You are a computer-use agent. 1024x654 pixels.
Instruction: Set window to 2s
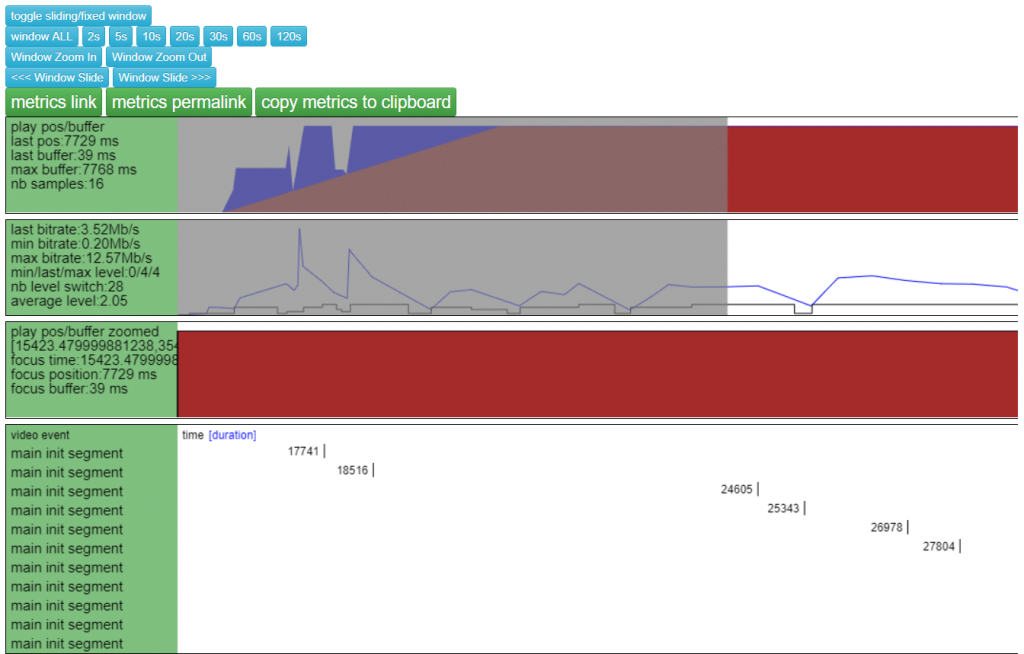[x=93, y=37]
